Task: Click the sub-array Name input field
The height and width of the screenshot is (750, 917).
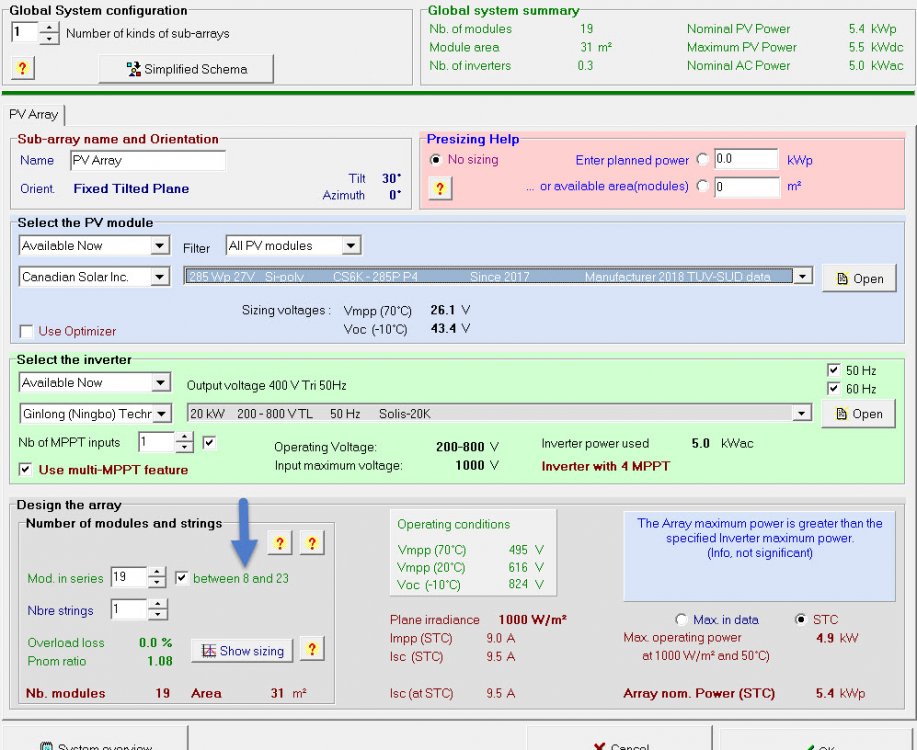Action: pyautogui.click(x=147, y=160)
